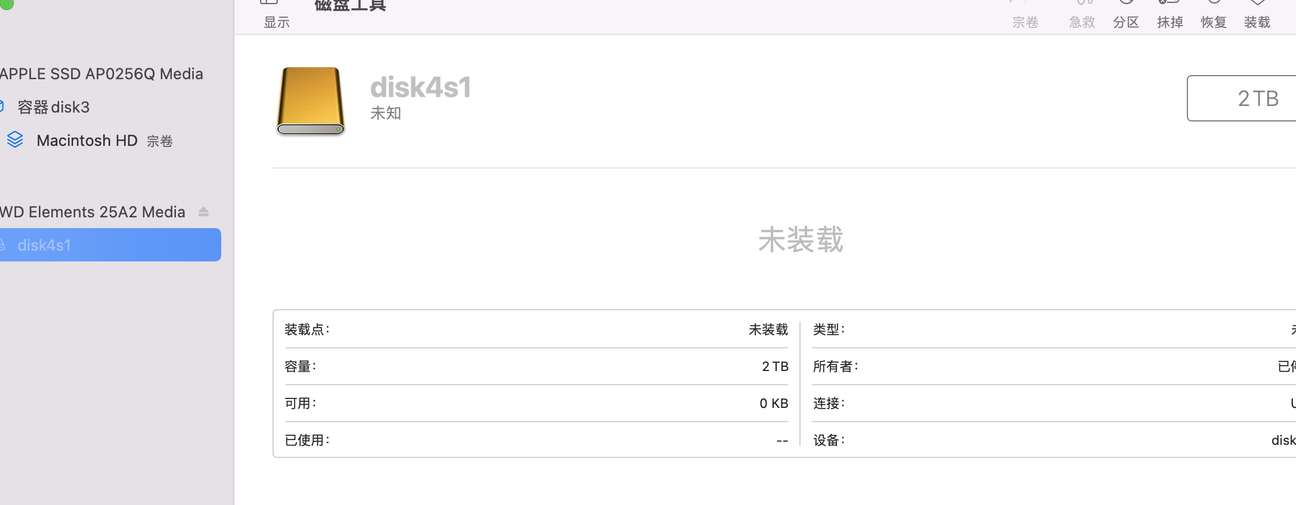Screen dimensions: 1296x505
Task: Eject the WD Elements 25A2 Media drive
Action: coord(204,212)
